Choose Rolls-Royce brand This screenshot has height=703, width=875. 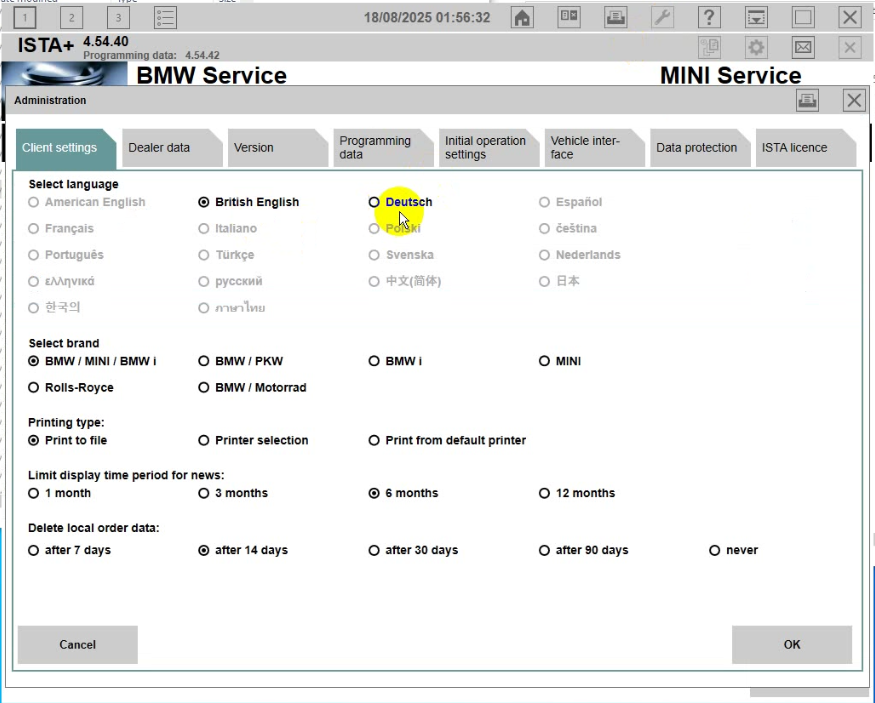click(71, 387)
